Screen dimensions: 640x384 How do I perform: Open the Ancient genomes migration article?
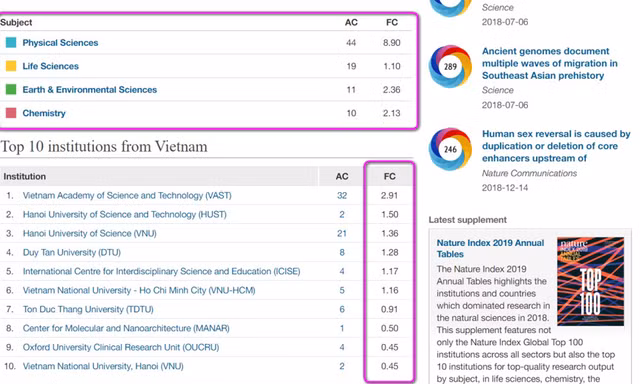[550, 63]
